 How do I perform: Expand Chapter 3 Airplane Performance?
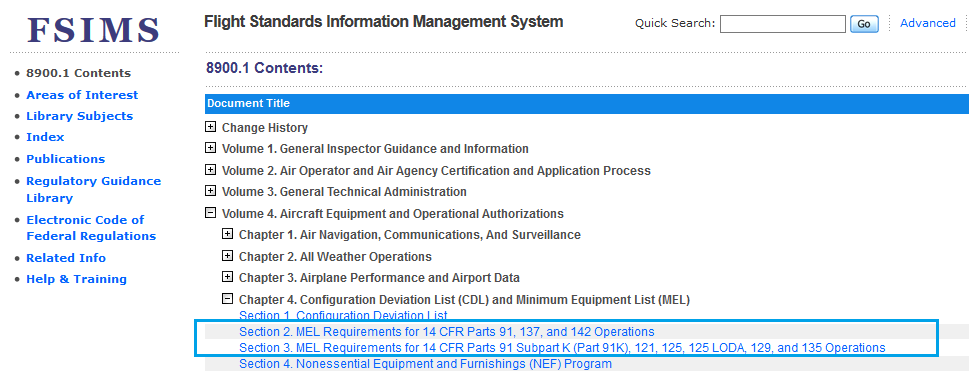(x=228, y=277)
